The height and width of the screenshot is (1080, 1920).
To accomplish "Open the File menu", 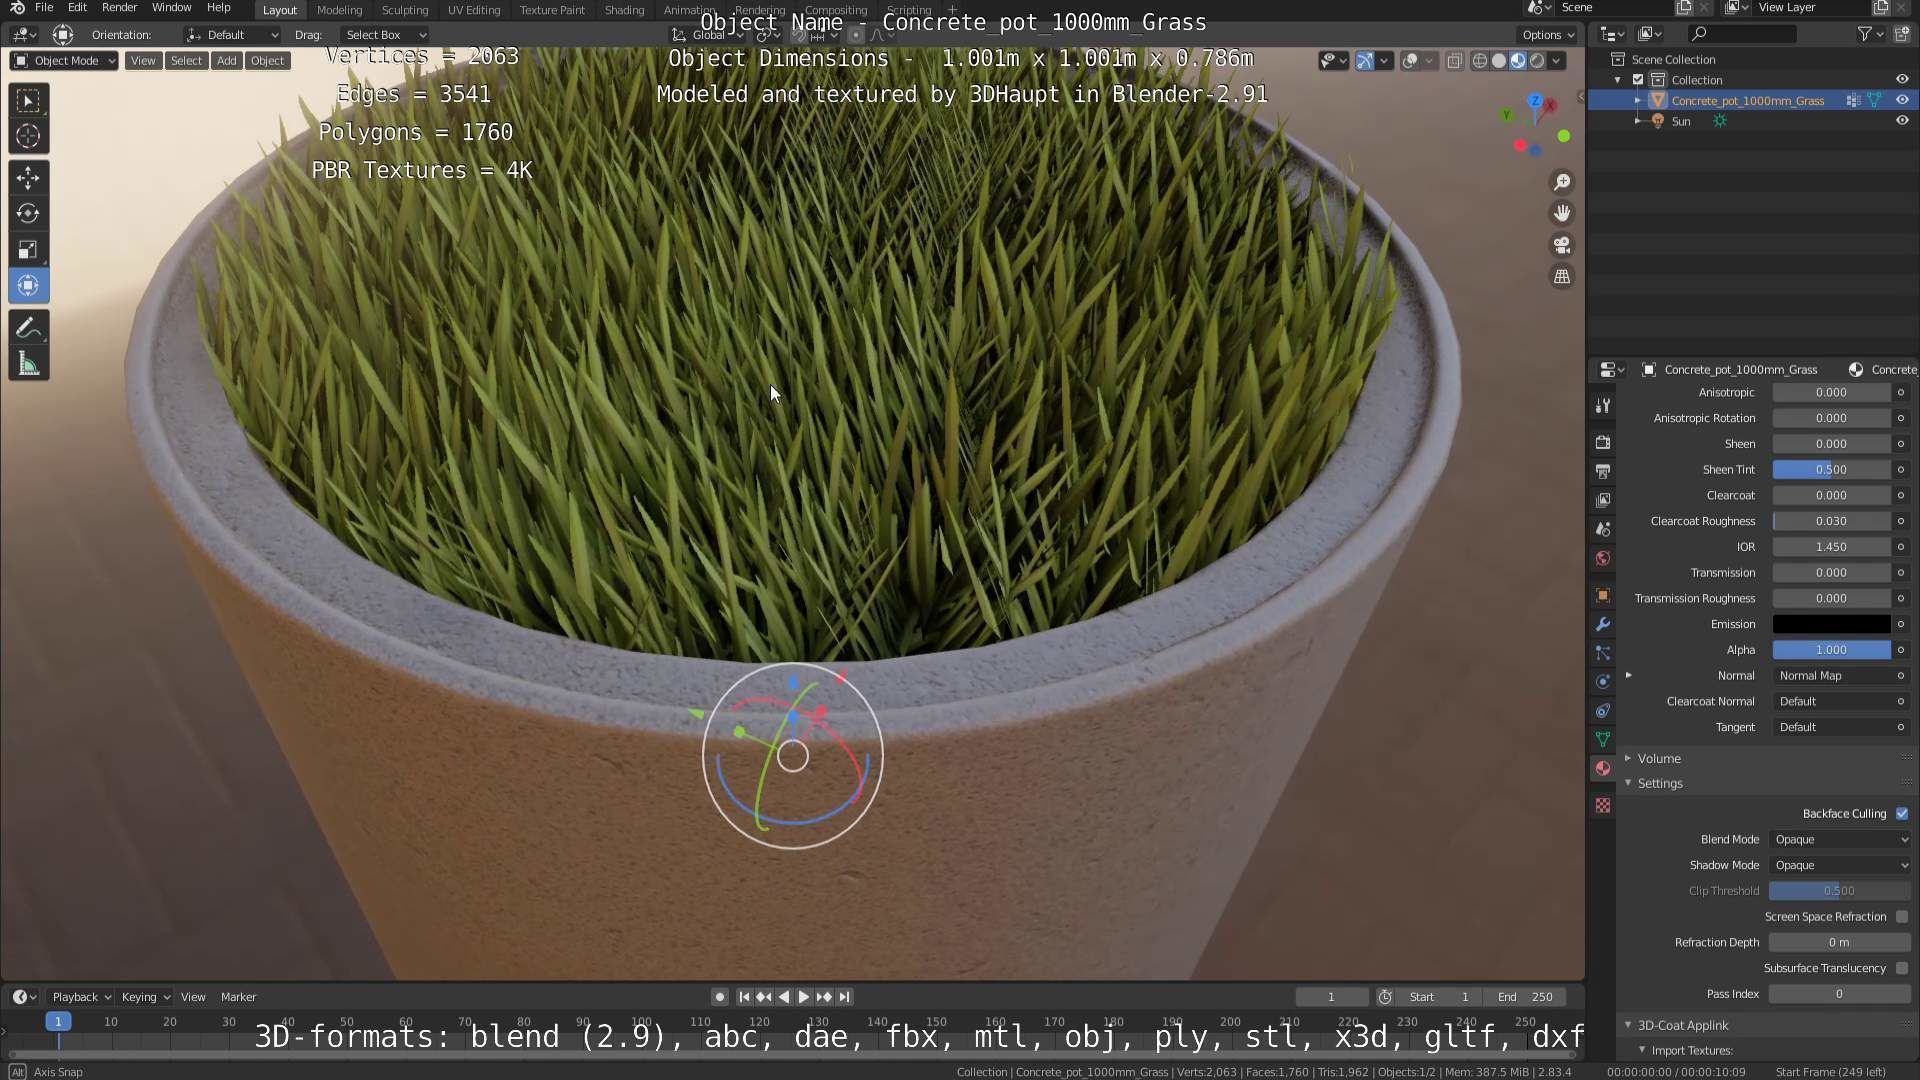I will (44, 8).
